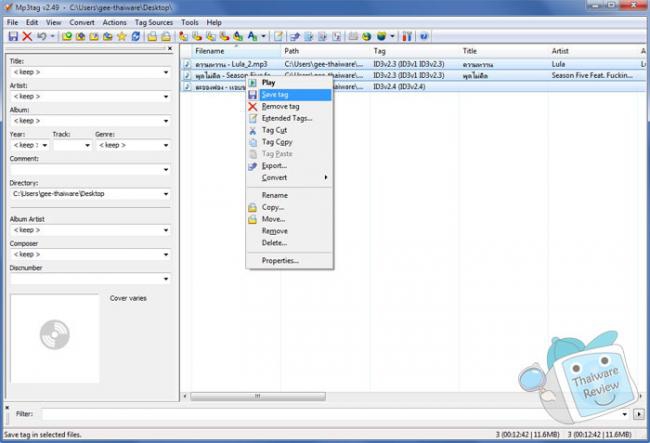Expand the Discnumber field dropdown
Viewport: 650px width, 443px height.
[x=166, y=279]
